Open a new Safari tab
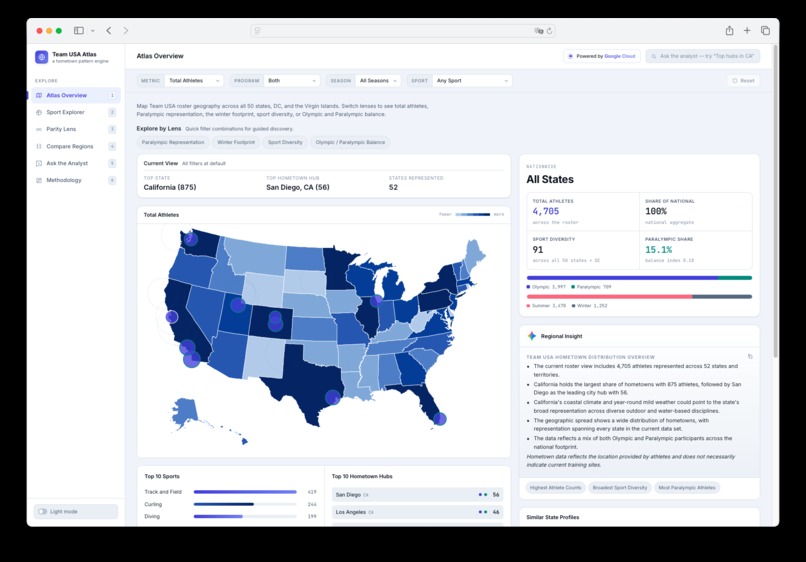 pyautogui.click(x=747, y=31)
